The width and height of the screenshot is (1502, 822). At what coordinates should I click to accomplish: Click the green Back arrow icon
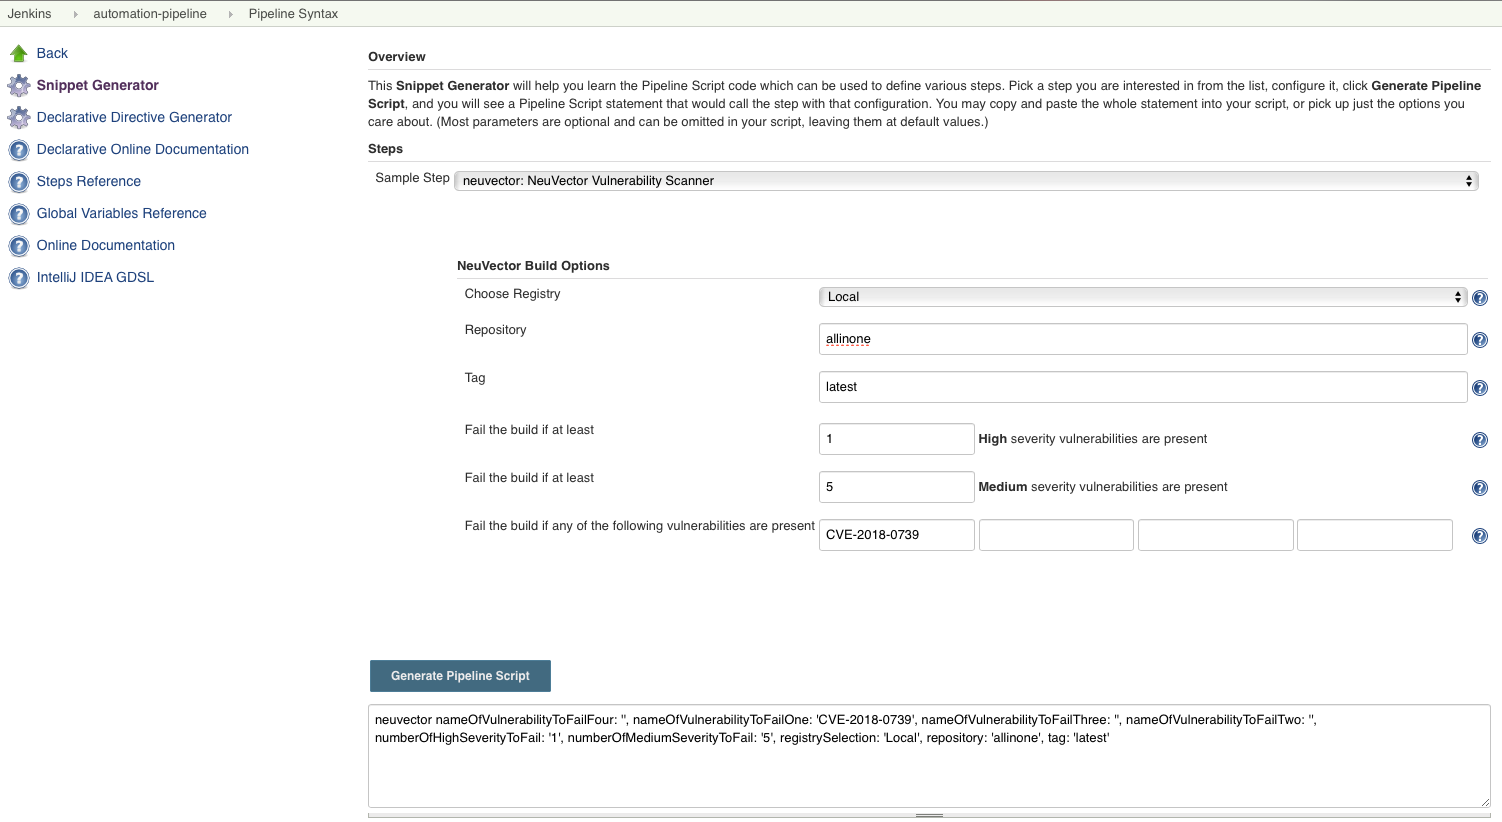click(18, 53)
